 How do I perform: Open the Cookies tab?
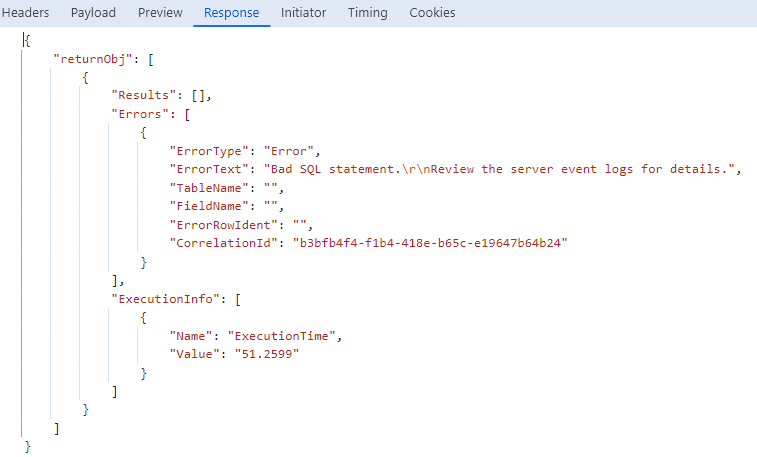coord(432,13)
